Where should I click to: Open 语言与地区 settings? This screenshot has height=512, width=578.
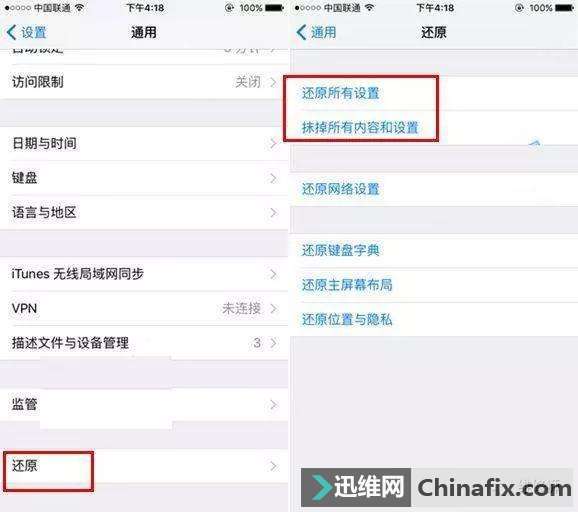point(144,213)
